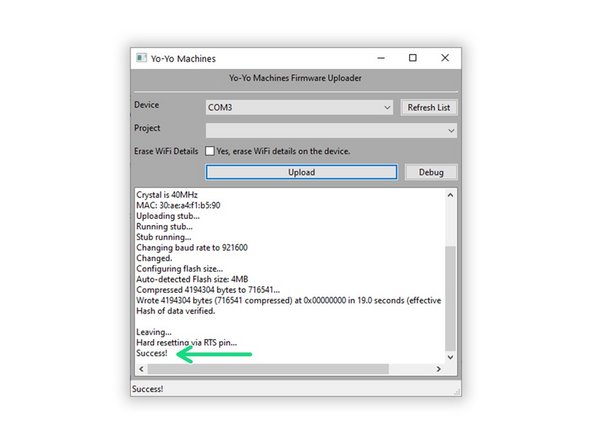Screen dimensions: 592x444
Task: Click 'Changing baud rate to 921600' line
Action: coord(192,248)
